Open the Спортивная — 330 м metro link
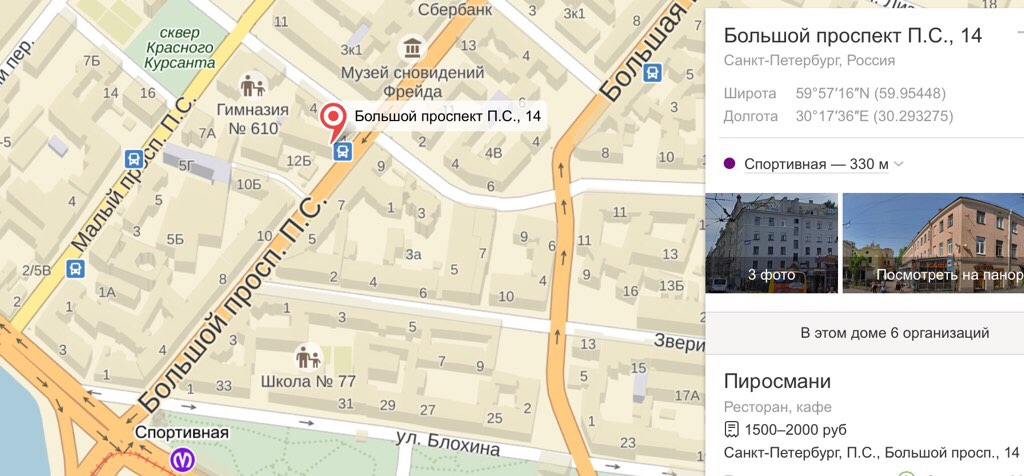Image resolution: width=1024 pixels, height=476 pixels. [816, 164]
